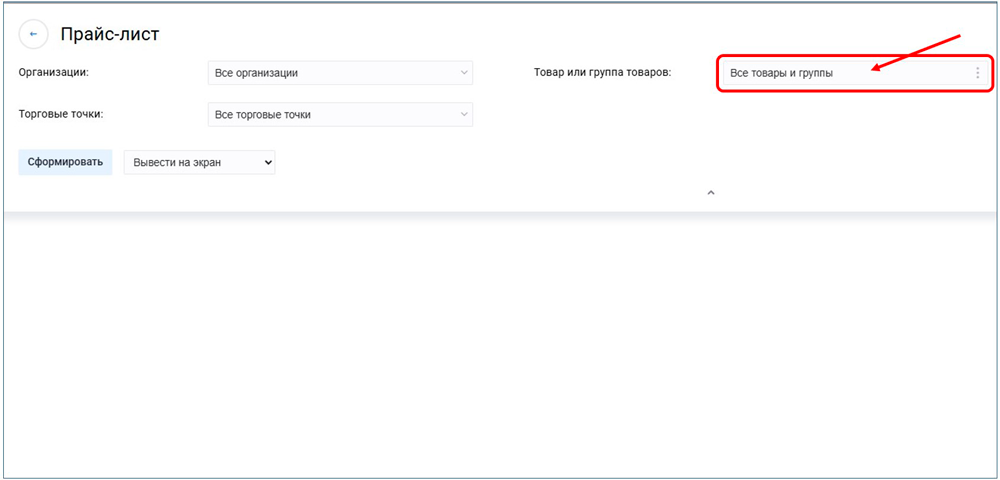Click the red arrow annotation pointing at field
Viewport: 1000px width, 480px height.
point(915,53)
